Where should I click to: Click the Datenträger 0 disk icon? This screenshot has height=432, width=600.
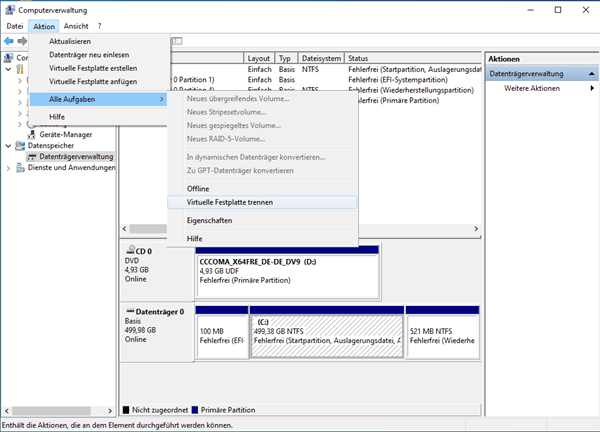pyautogui.click(x=129, y=312)
